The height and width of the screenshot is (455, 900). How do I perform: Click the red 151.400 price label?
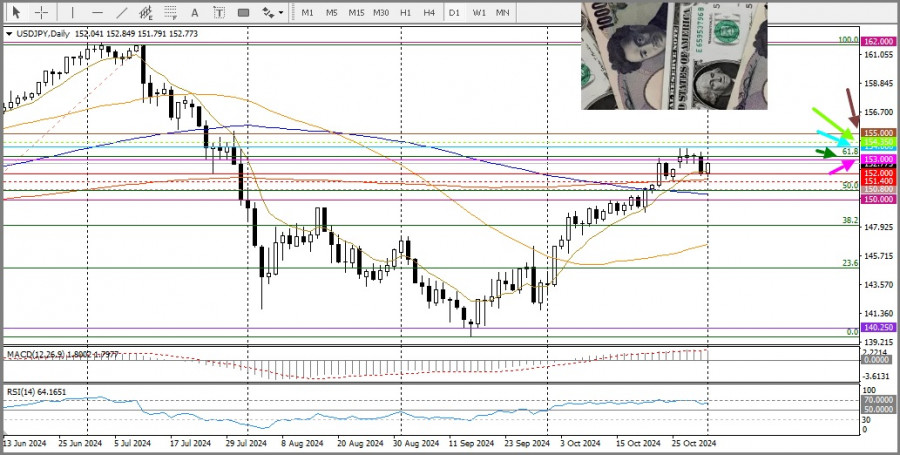pyautogui.click(x=878, y=181)
